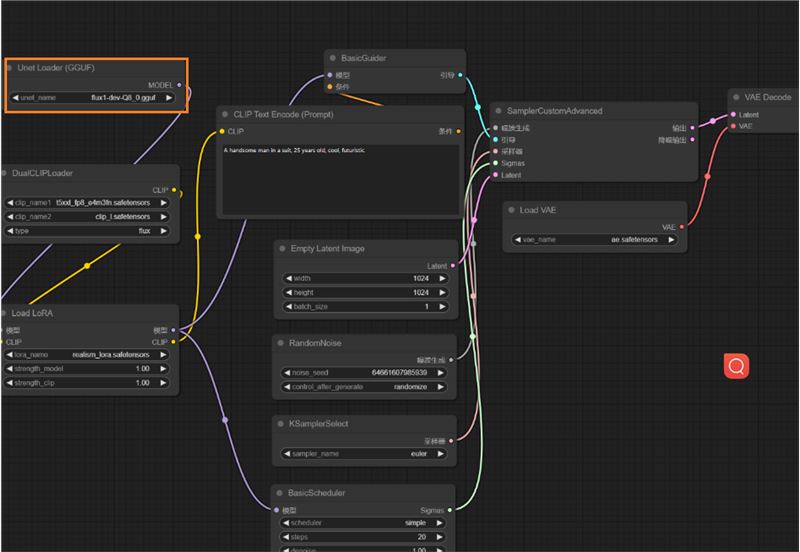The width and height of the screenshot is (800, 552).
Task: Increase Empty Latent width with right arrow
Action: click(x=442, y=278)
